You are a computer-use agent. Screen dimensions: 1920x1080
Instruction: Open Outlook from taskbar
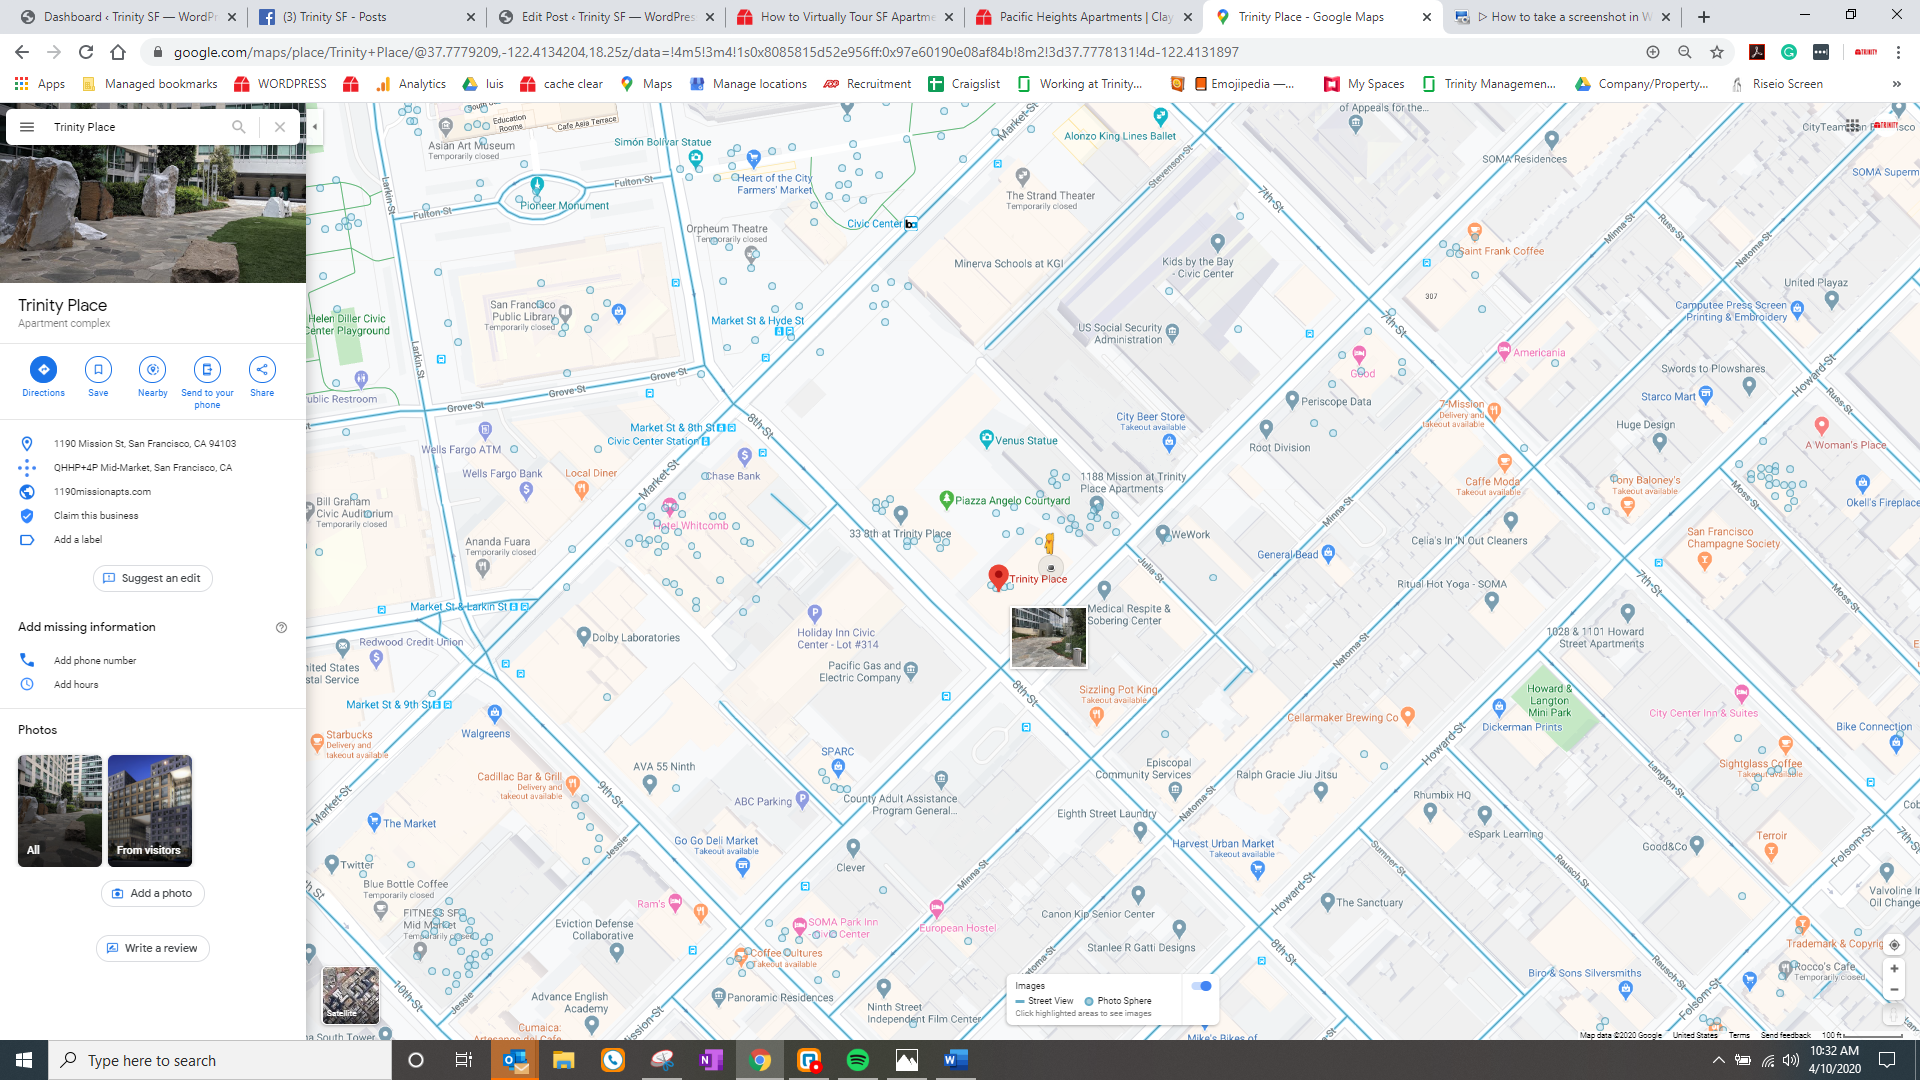point(515,1060)
